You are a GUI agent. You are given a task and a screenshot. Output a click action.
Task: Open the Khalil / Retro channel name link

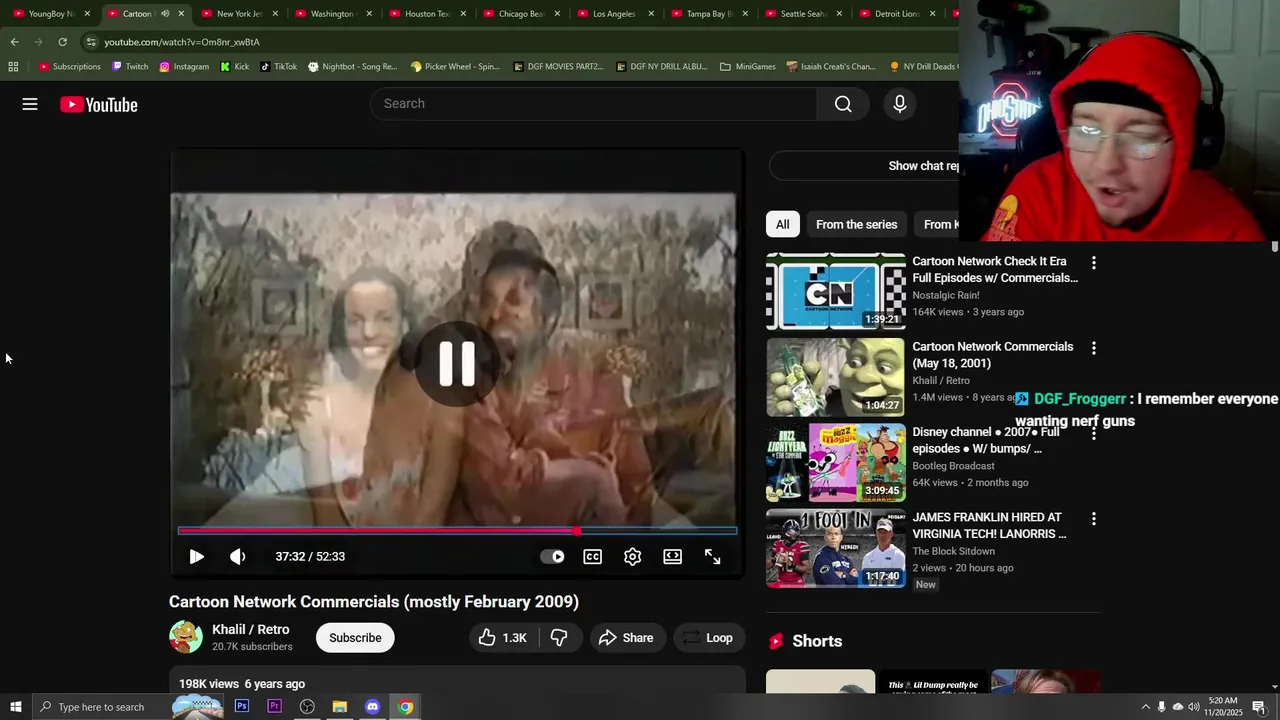[x=251, y=630]
